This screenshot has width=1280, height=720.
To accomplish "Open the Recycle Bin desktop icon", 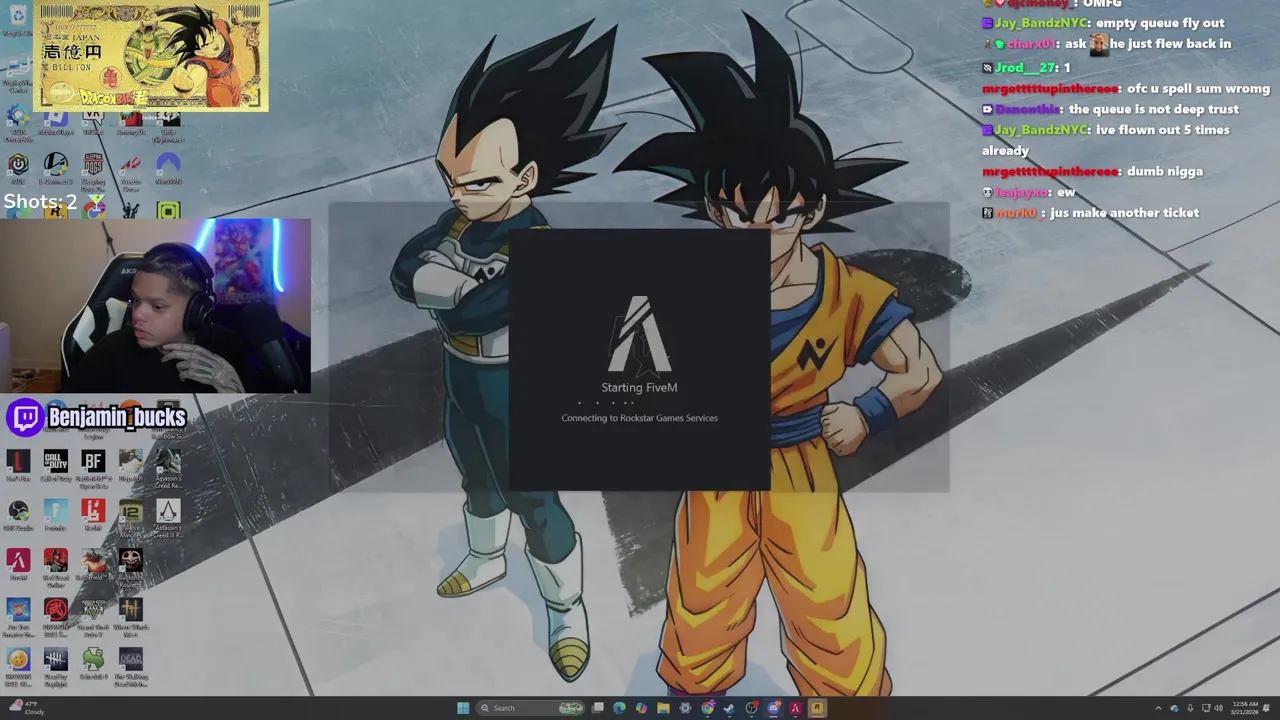I will click(17, 18).
